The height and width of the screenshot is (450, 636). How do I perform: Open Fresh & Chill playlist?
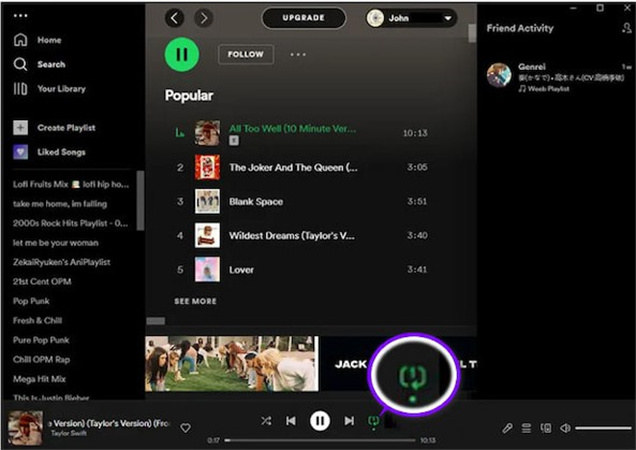(x=37, y=321)
